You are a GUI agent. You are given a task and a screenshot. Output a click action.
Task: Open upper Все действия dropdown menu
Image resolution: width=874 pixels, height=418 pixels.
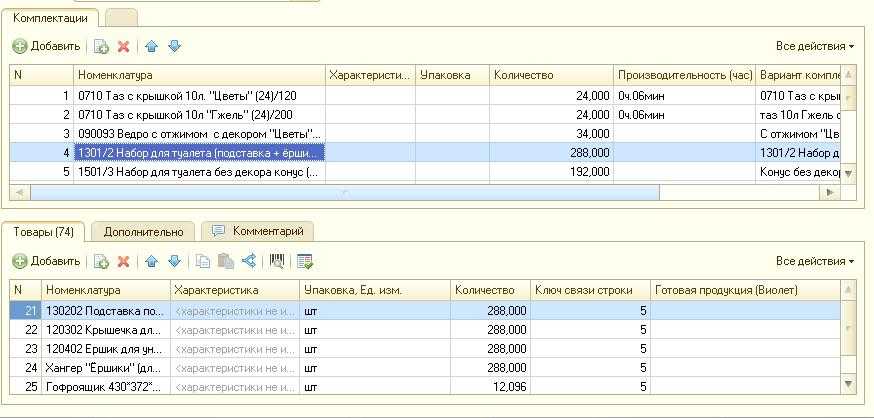pos(815,46)
